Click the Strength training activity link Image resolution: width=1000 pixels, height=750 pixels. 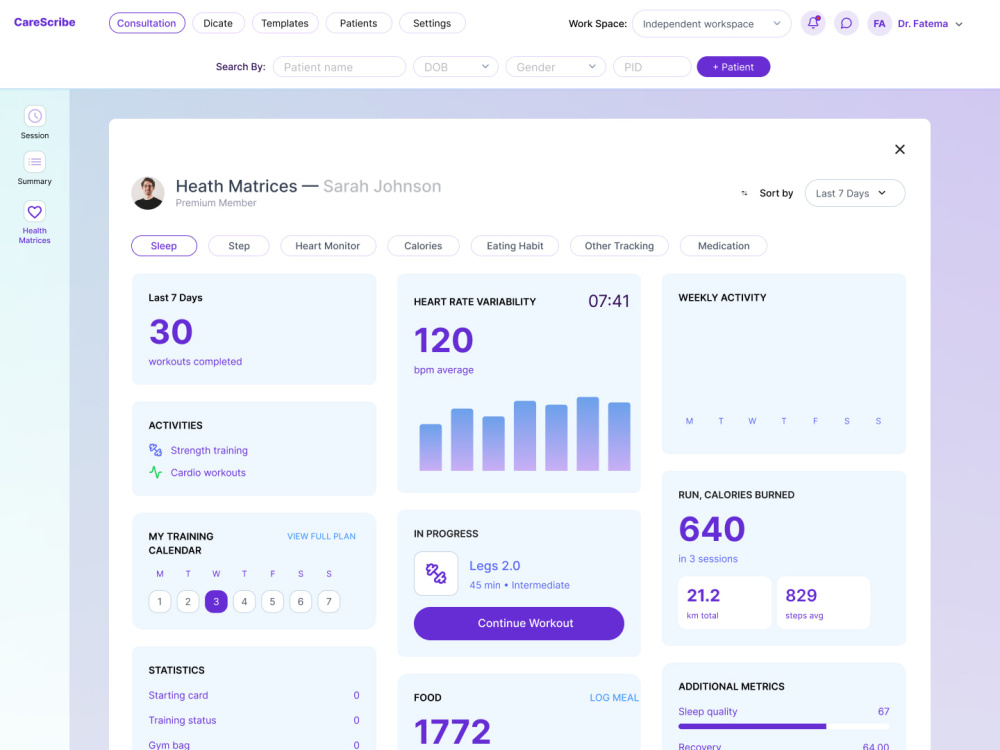[x=209, y=450]
